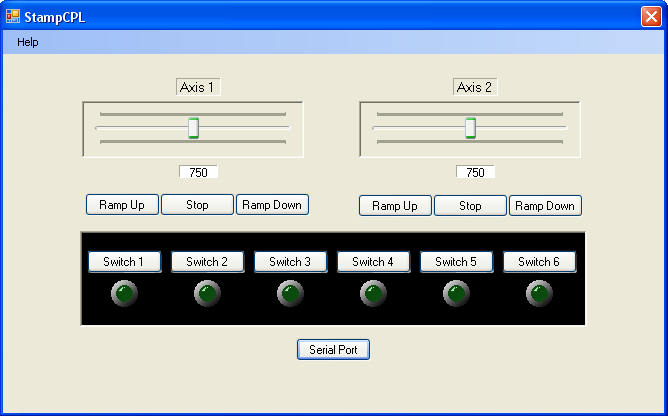Viewport: 668px width, 416px height.
Task: Click the LED indicator below Switch 4
Action: [x=373, y=294]
